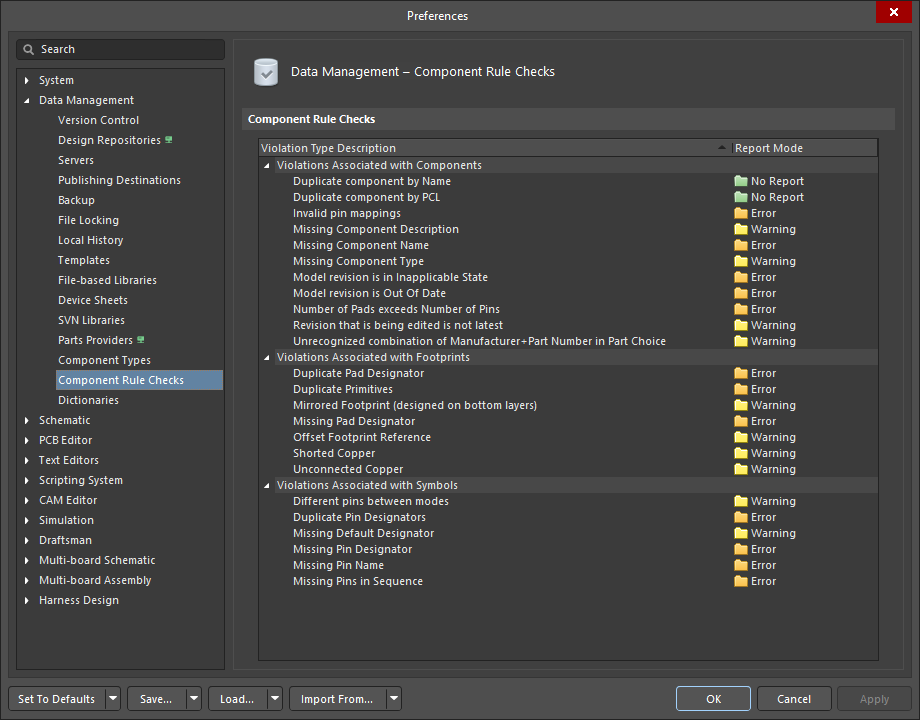Open the Set To Defaults dropdown arrow

coord(113,699)
